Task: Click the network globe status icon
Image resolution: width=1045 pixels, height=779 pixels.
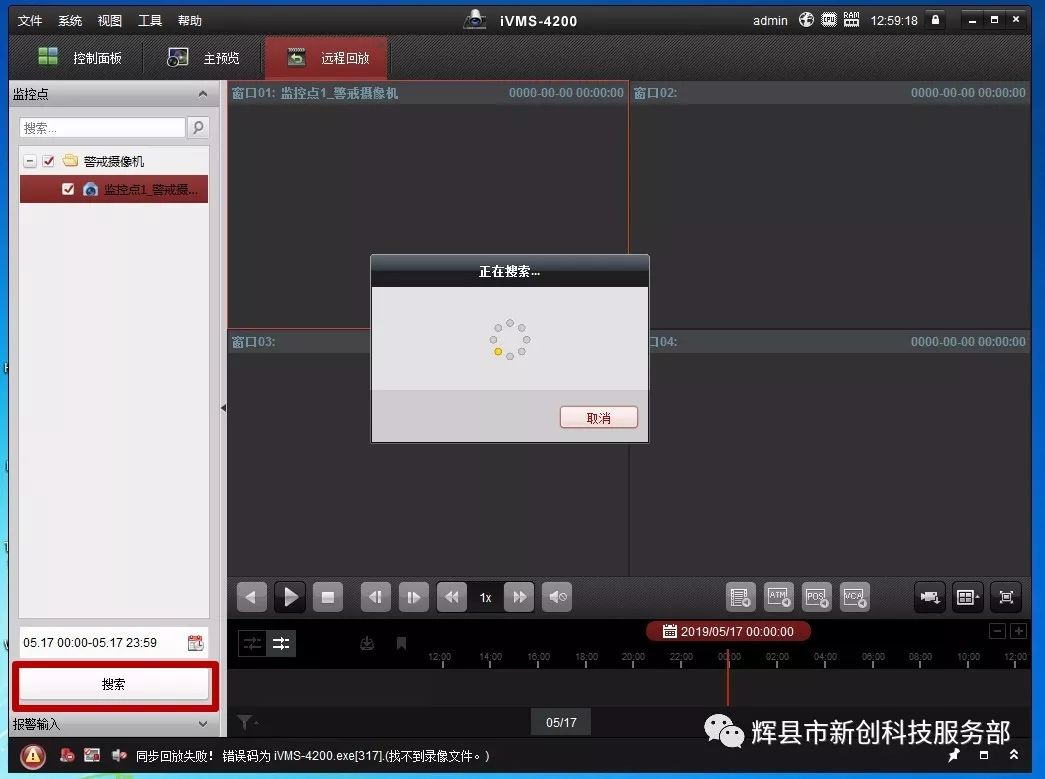Action: [x=806, y=20]
